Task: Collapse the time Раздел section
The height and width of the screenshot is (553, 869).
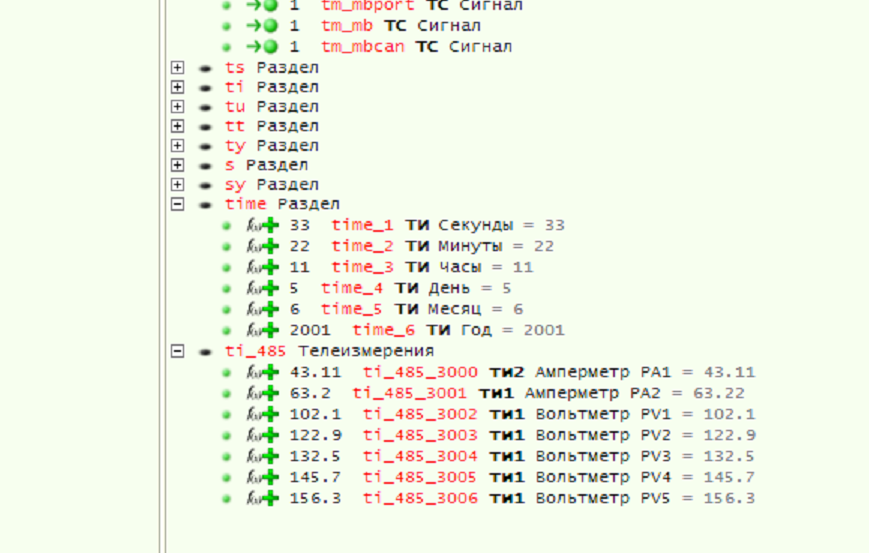Action: [x=178, y=204]
